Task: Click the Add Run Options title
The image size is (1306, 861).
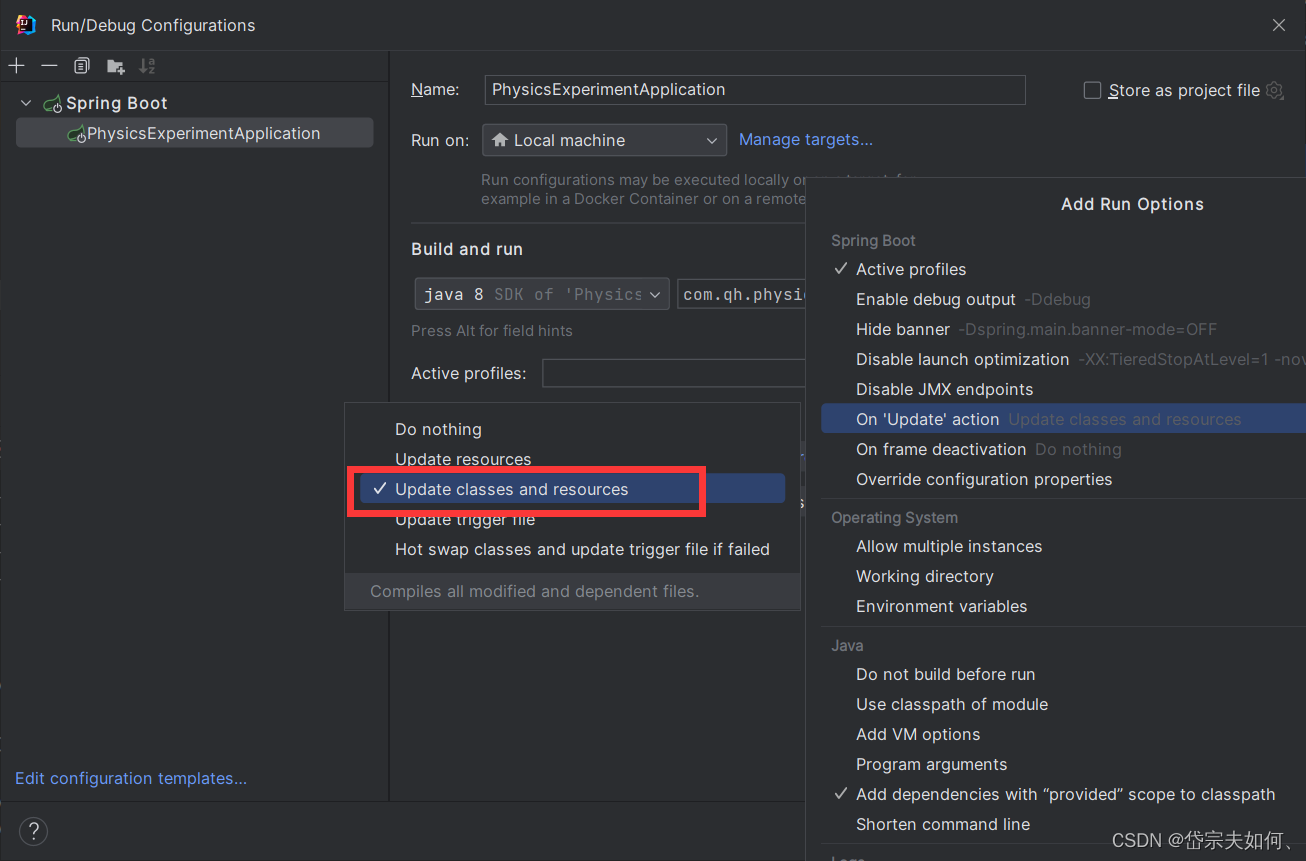Action: click(1132, 204)
